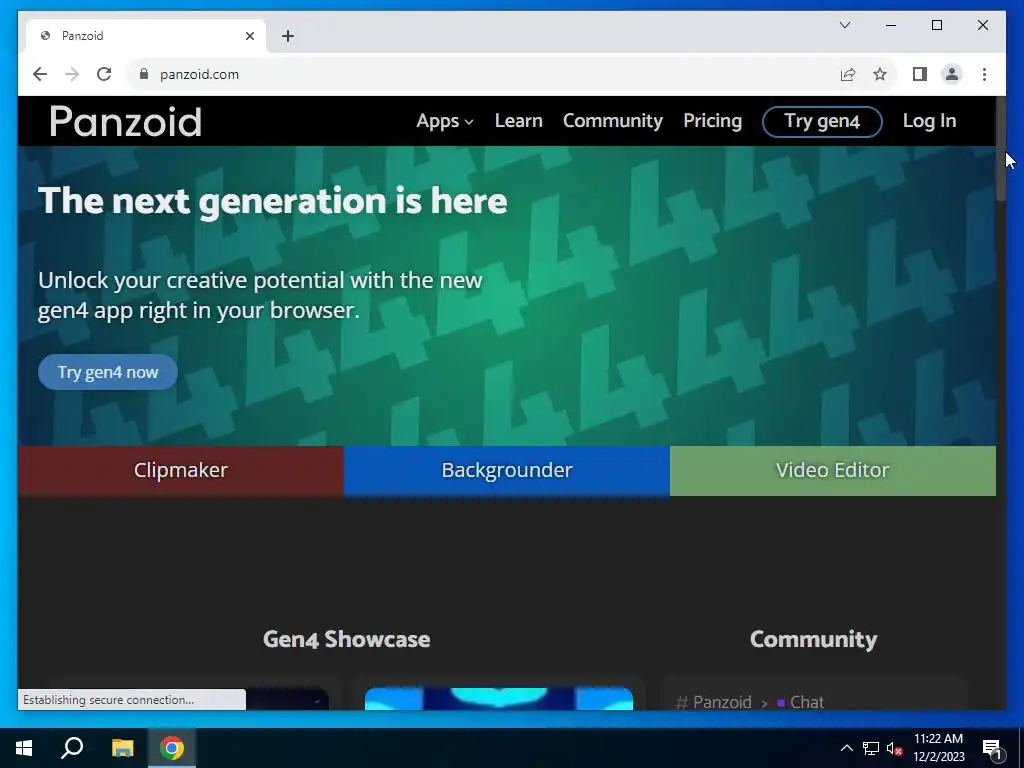Viewport: 1024px width, 768px height.
Task: Click the Try gen4 now button
Action: coord(108,372)
